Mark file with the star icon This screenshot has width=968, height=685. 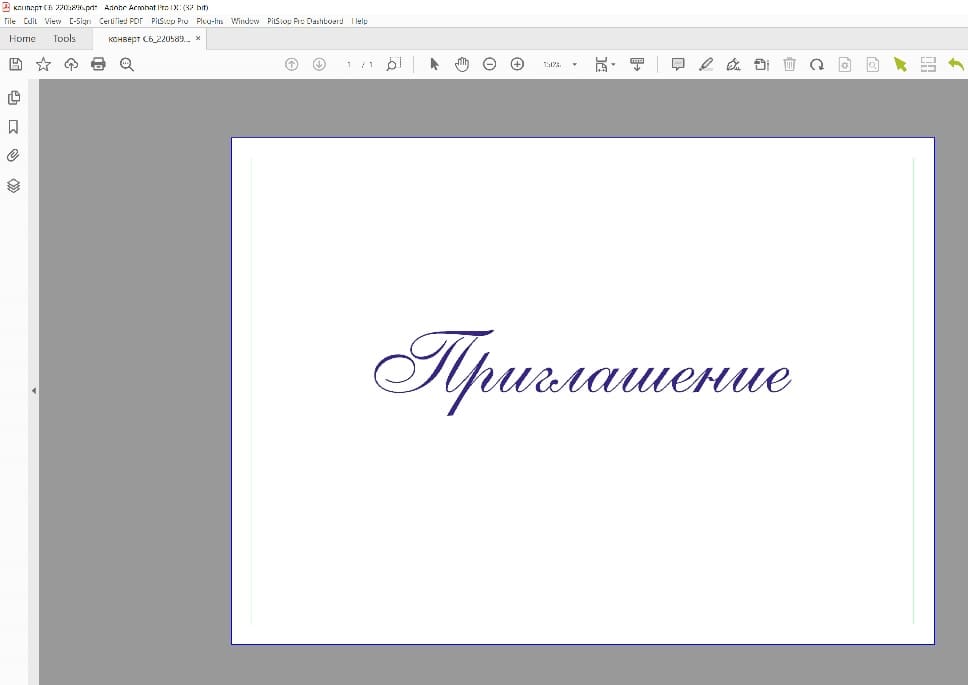click(x=43, y=64)
